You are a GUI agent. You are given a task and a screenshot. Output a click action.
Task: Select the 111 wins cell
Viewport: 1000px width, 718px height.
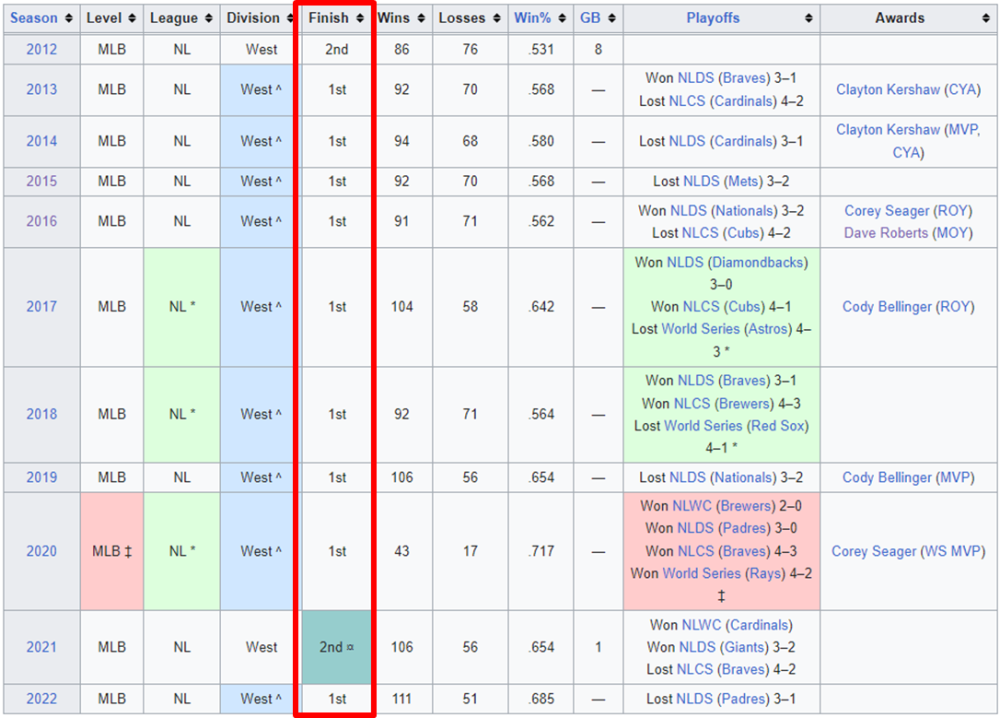402,699
